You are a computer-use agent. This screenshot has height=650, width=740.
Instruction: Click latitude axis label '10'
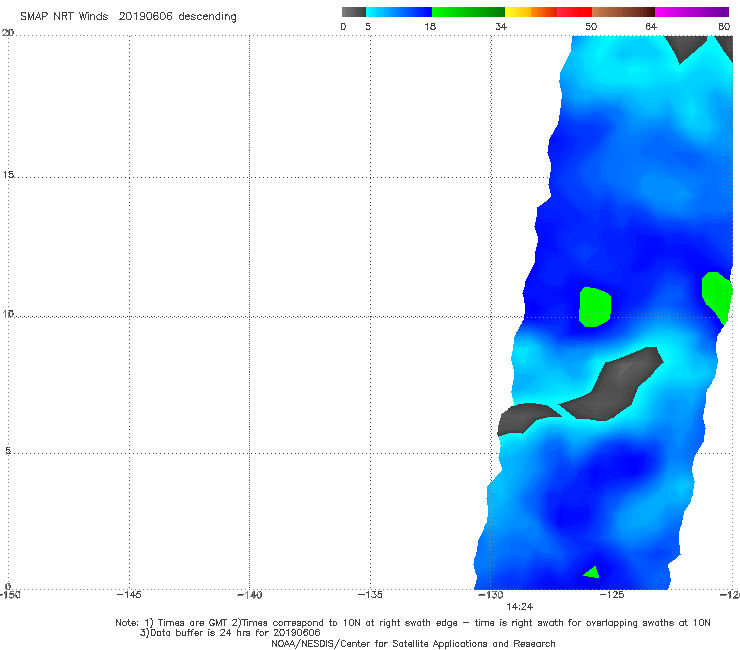pos(8,313)
